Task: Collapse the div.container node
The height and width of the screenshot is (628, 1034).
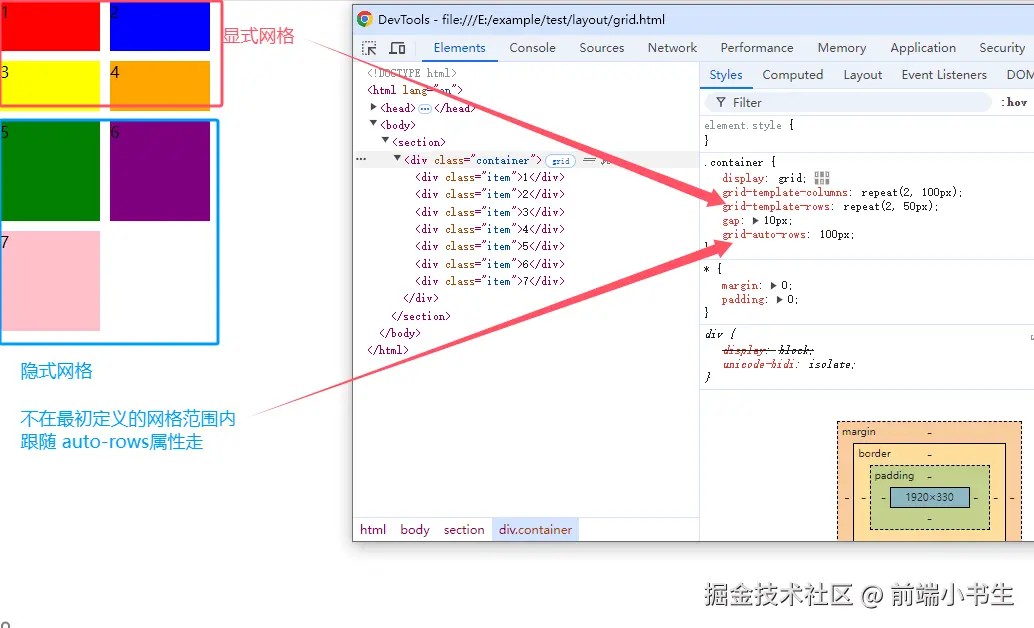Action: click(x=397, y=158)
